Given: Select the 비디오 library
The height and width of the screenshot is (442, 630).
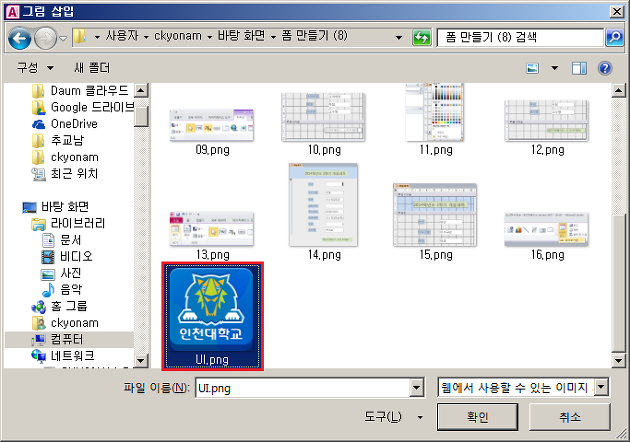Looking at the screenshot, I should pos(67,256).
